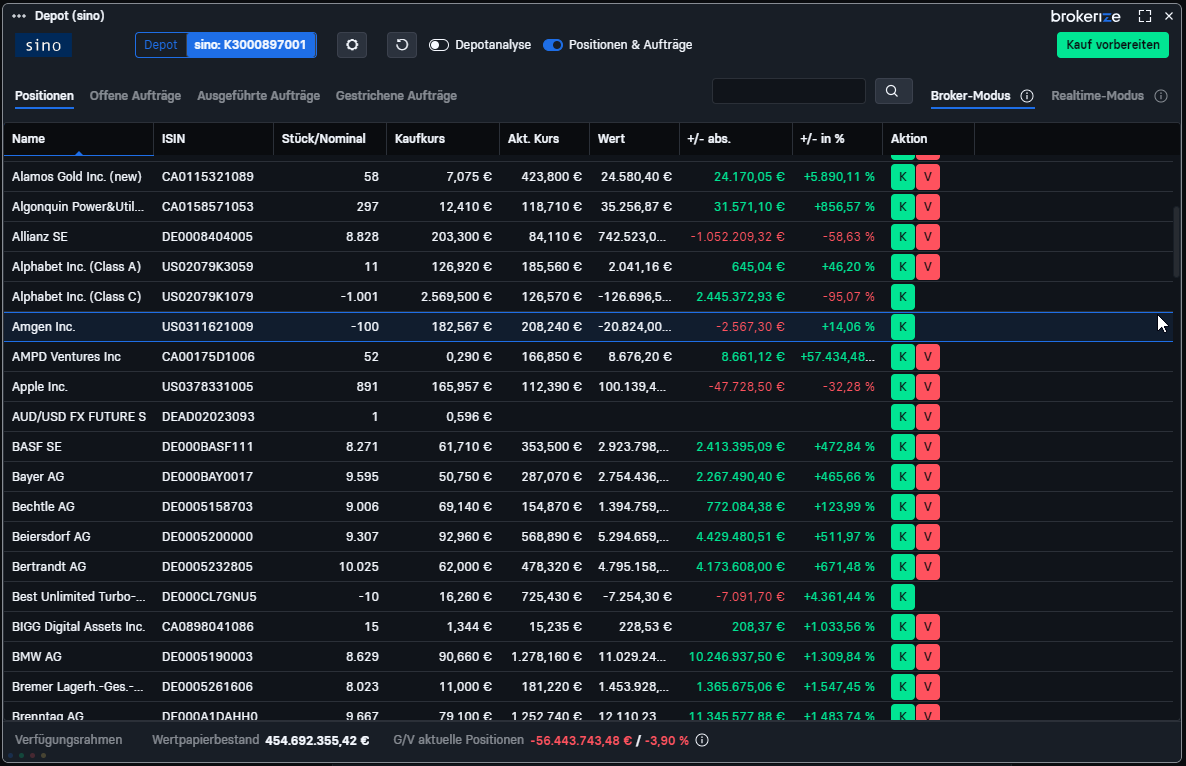Screen dimensions: 1186x766
Task: Click K buy button for Amgen Inc.
Action: point(902,327)
